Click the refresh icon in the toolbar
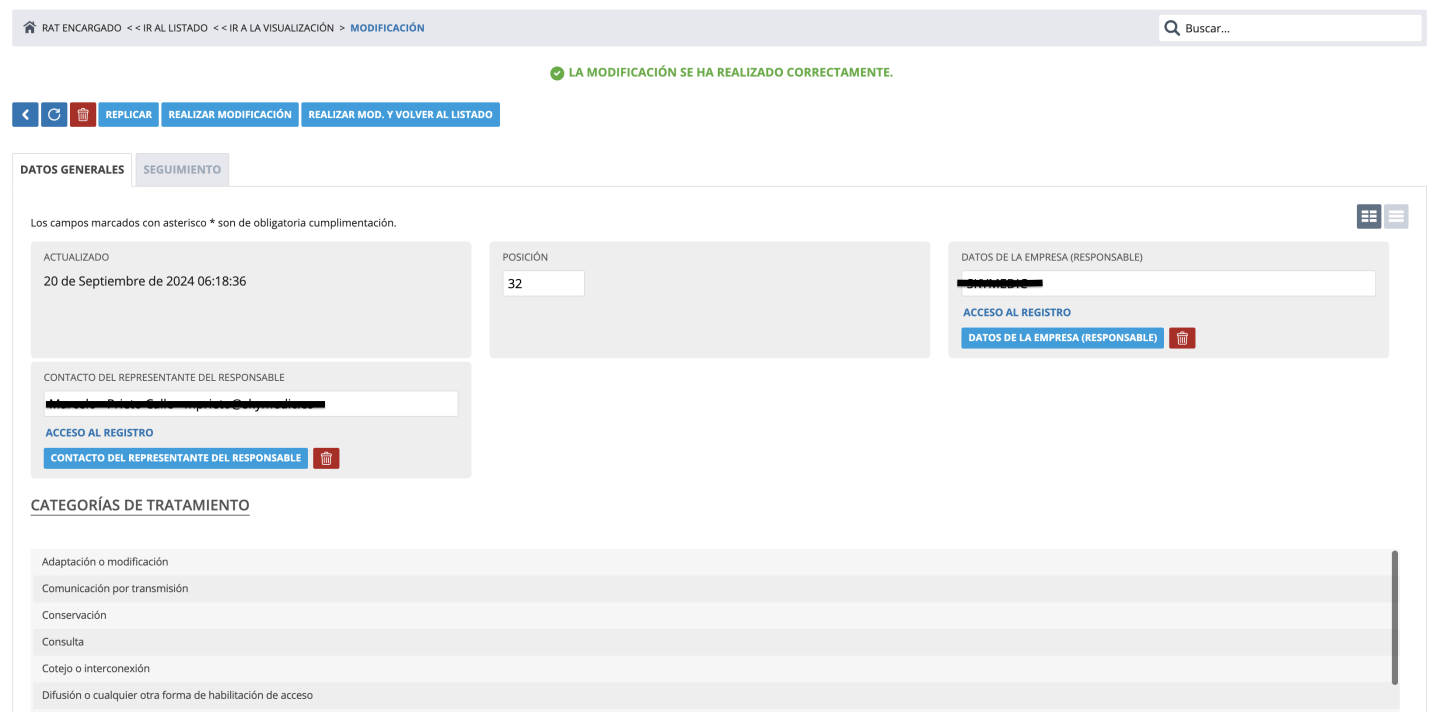 (x=54, y=115)
